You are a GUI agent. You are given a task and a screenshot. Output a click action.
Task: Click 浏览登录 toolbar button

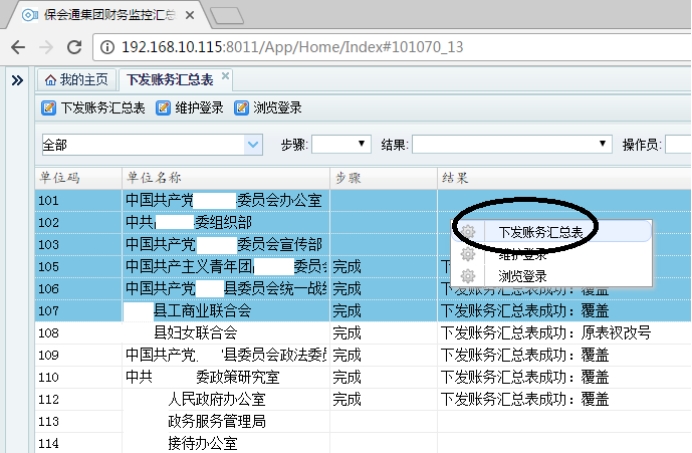click(x=268, y=108)
